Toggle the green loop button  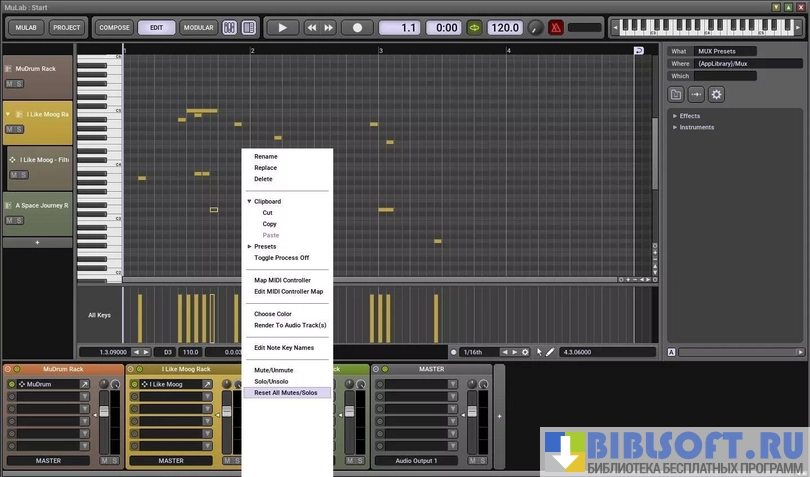(474, 27)
